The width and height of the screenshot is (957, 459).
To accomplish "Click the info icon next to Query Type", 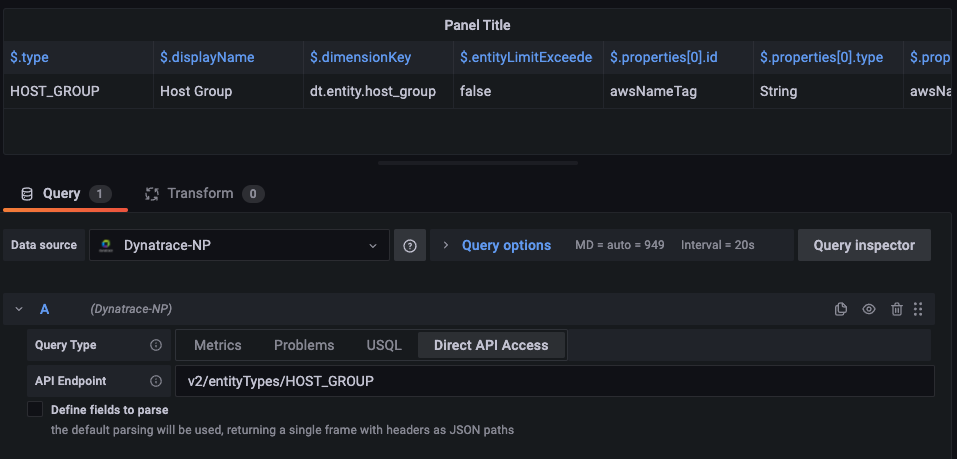I will tap(156, 345).
